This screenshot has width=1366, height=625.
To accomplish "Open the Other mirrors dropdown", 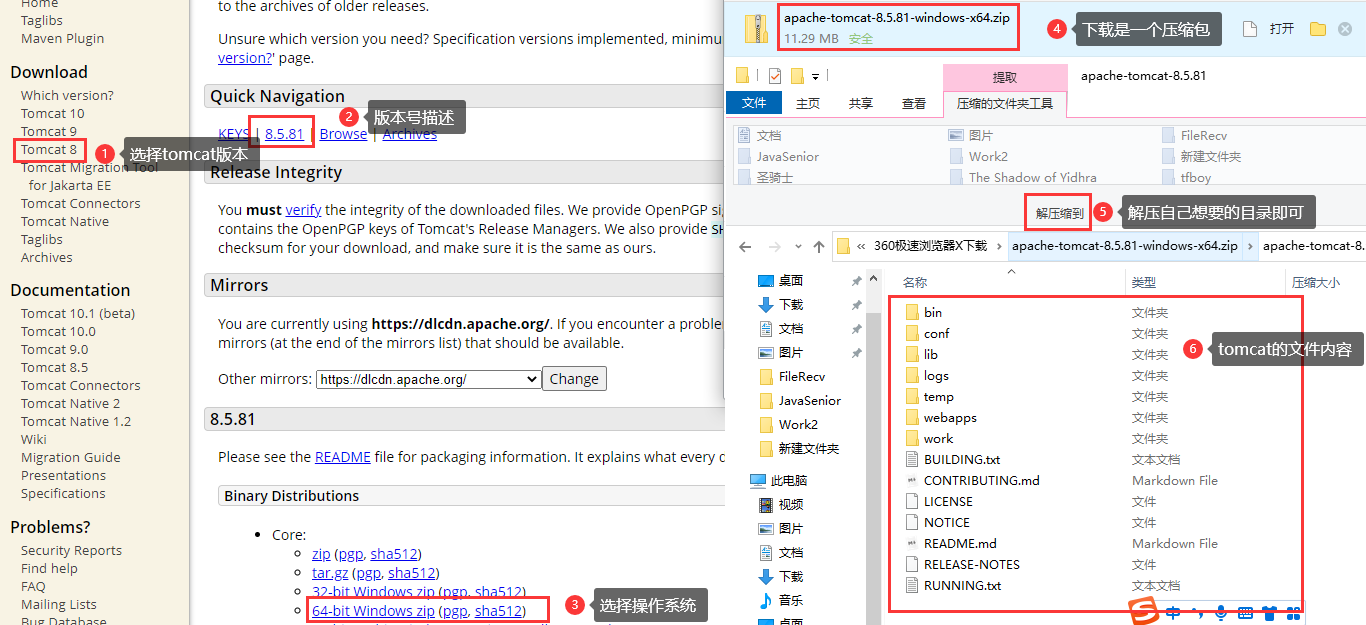I will pyautogui.click(x=428, y=379).
